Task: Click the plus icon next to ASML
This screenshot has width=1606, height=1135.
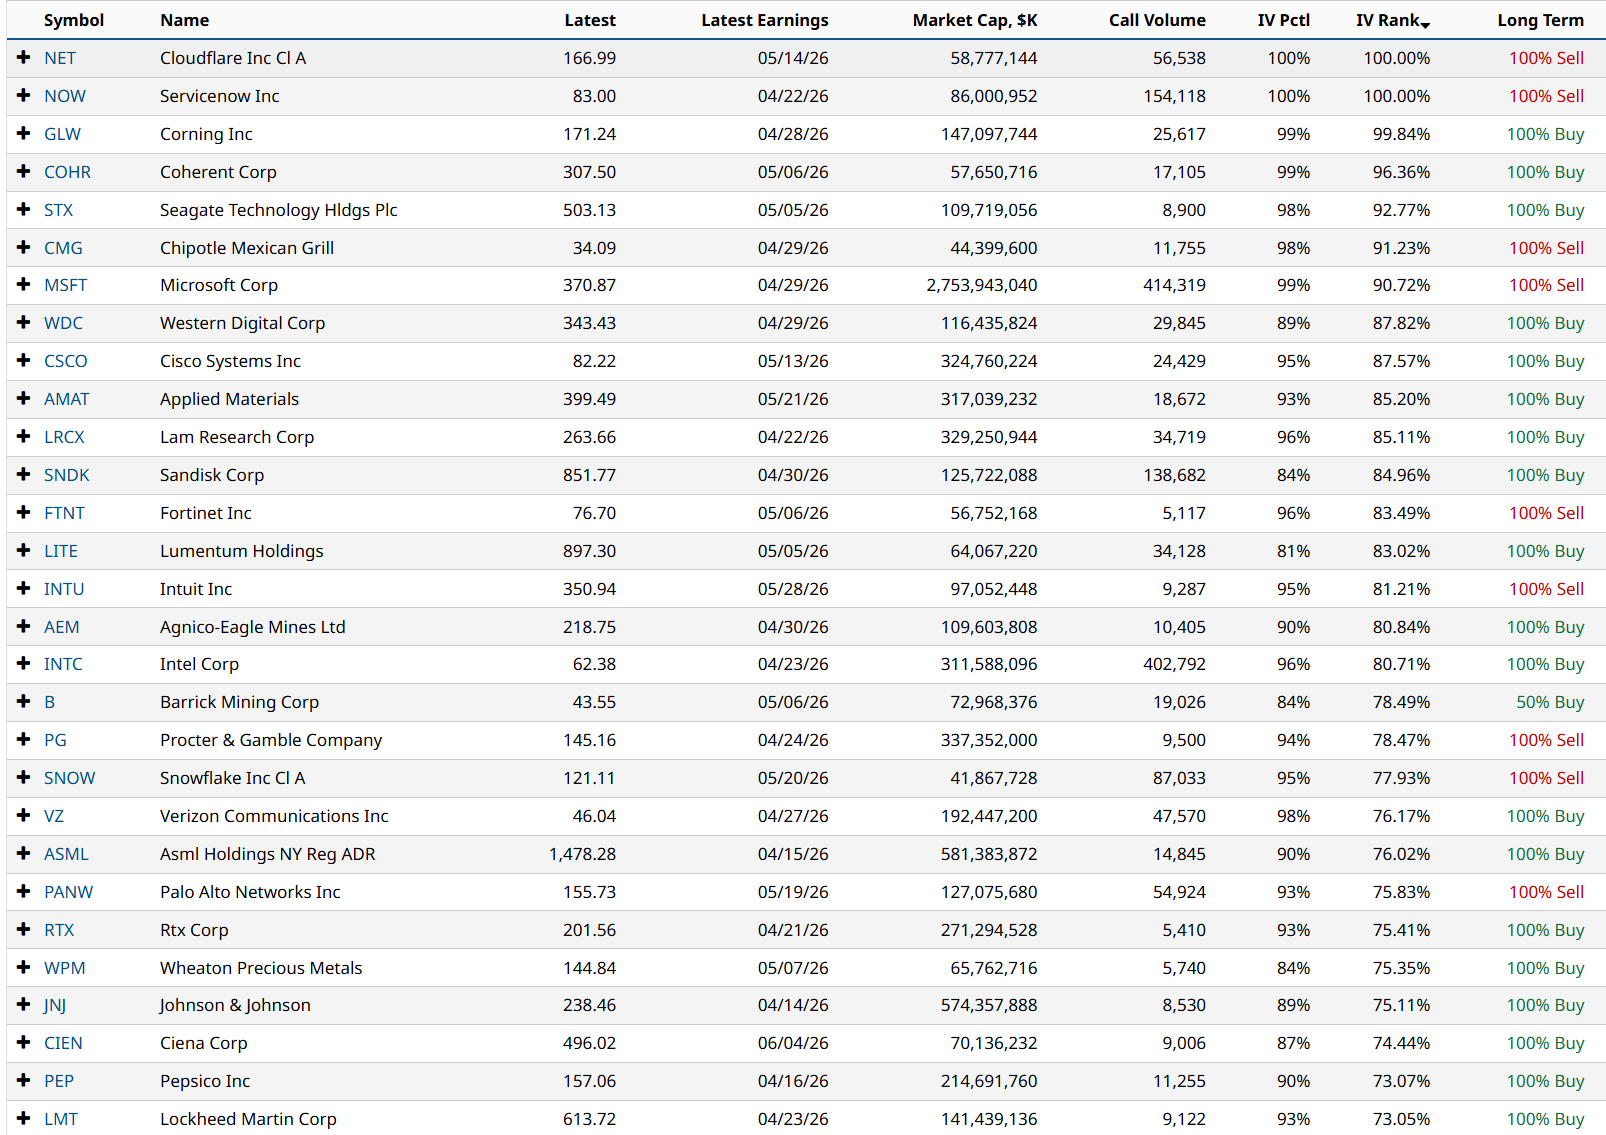Action: [23, 854]
